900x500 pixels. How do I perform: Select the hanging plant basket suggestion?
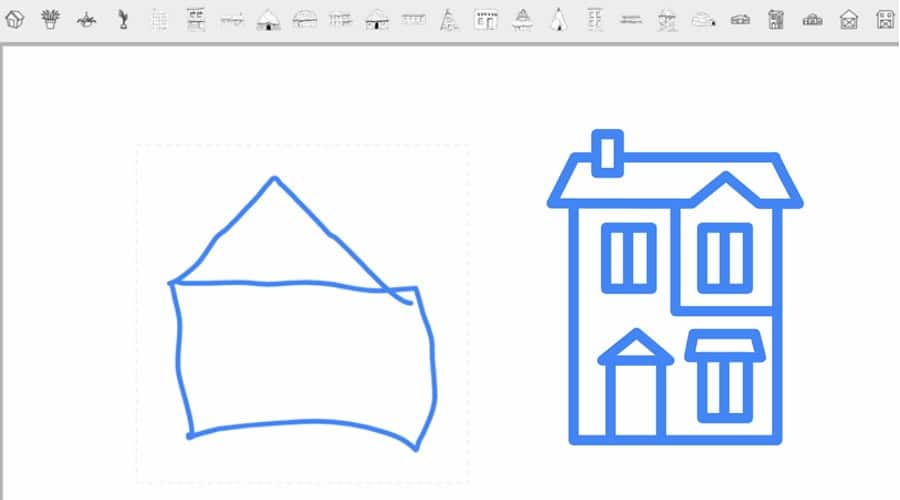87,20
